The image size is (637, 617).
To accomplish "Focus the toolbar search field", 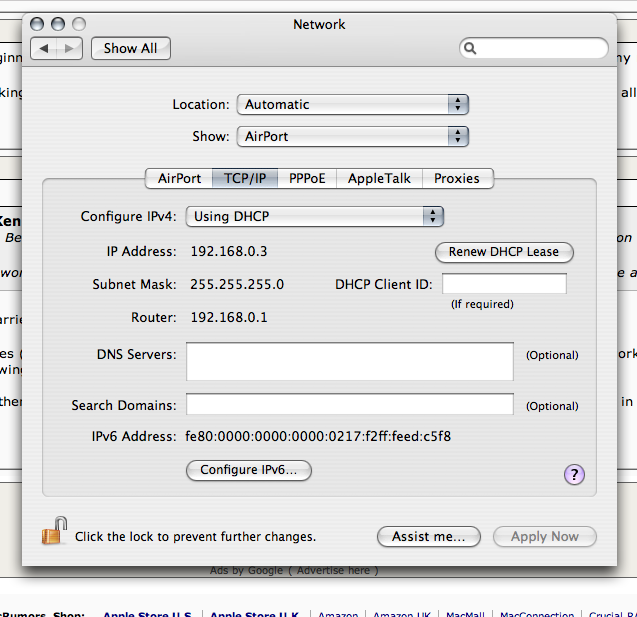I will pos(533,48).
